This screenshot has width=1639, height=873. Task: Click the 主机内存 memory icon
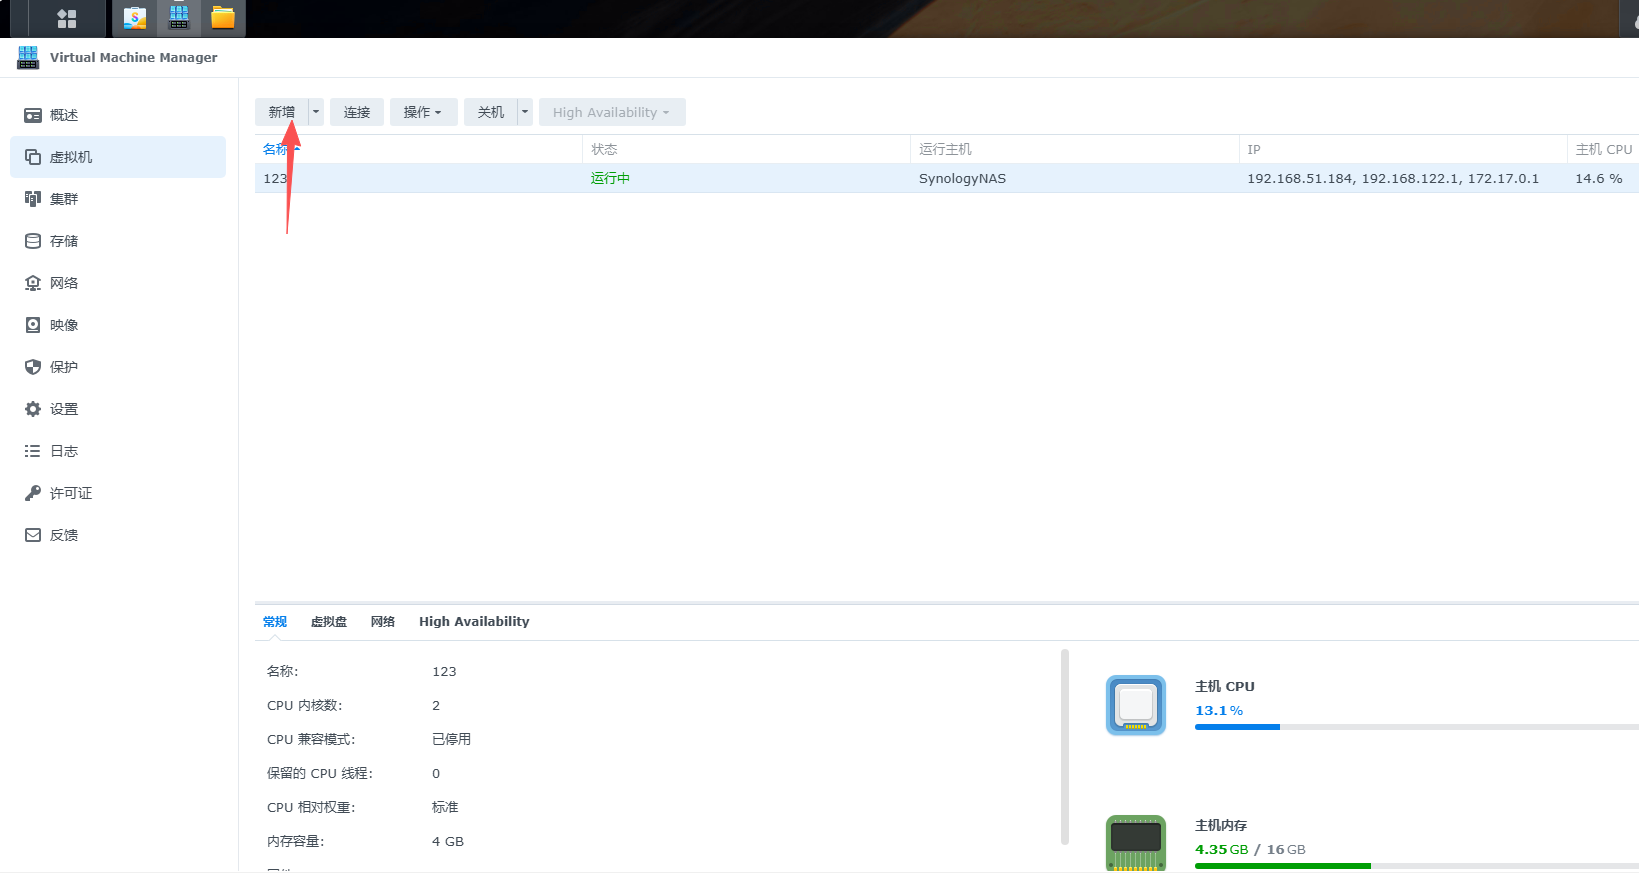tap(1136, 843)
